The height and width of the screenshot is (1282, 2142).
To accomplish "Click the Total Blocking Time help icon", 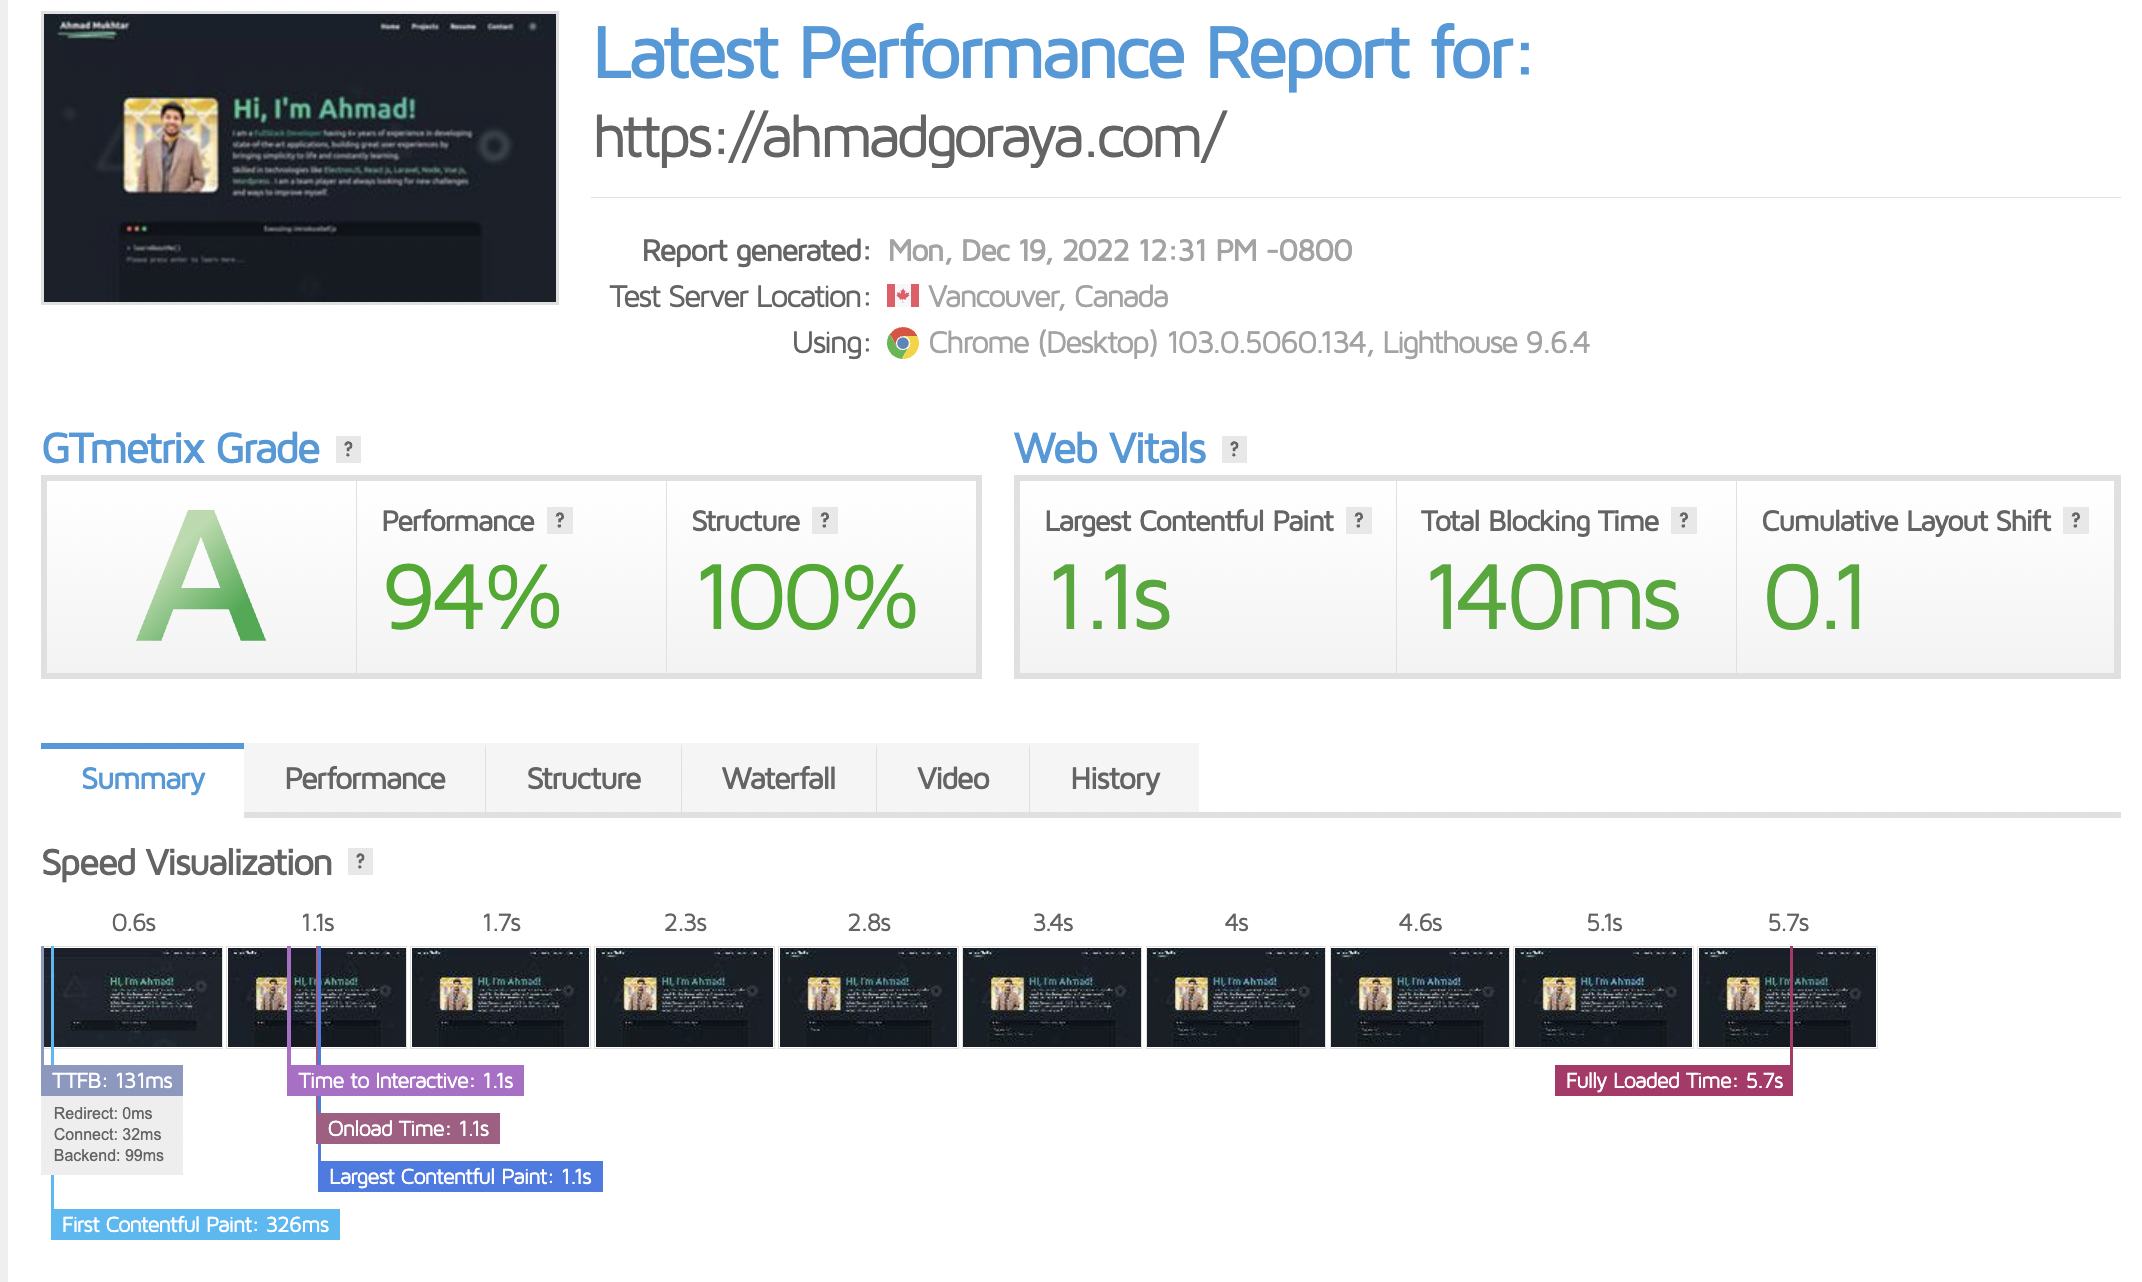I will click(1684, 520).
